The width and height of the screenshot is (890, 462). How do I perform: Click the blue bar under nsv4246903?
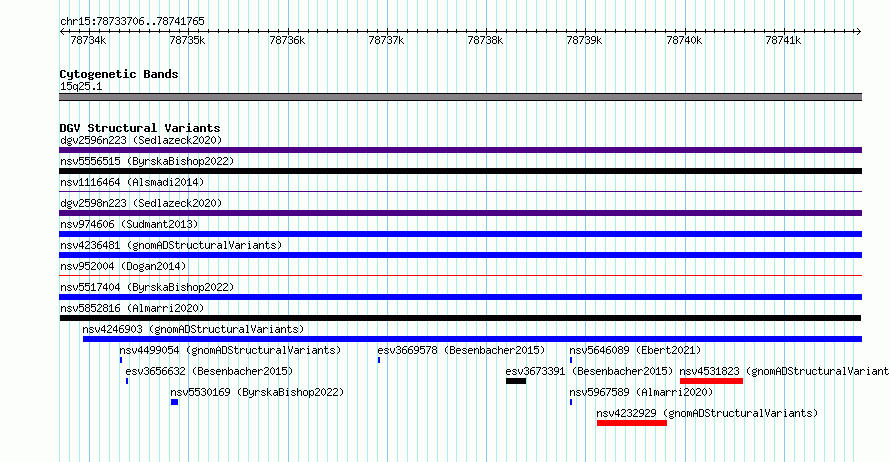pyautogui.click(x=472, y=339)
